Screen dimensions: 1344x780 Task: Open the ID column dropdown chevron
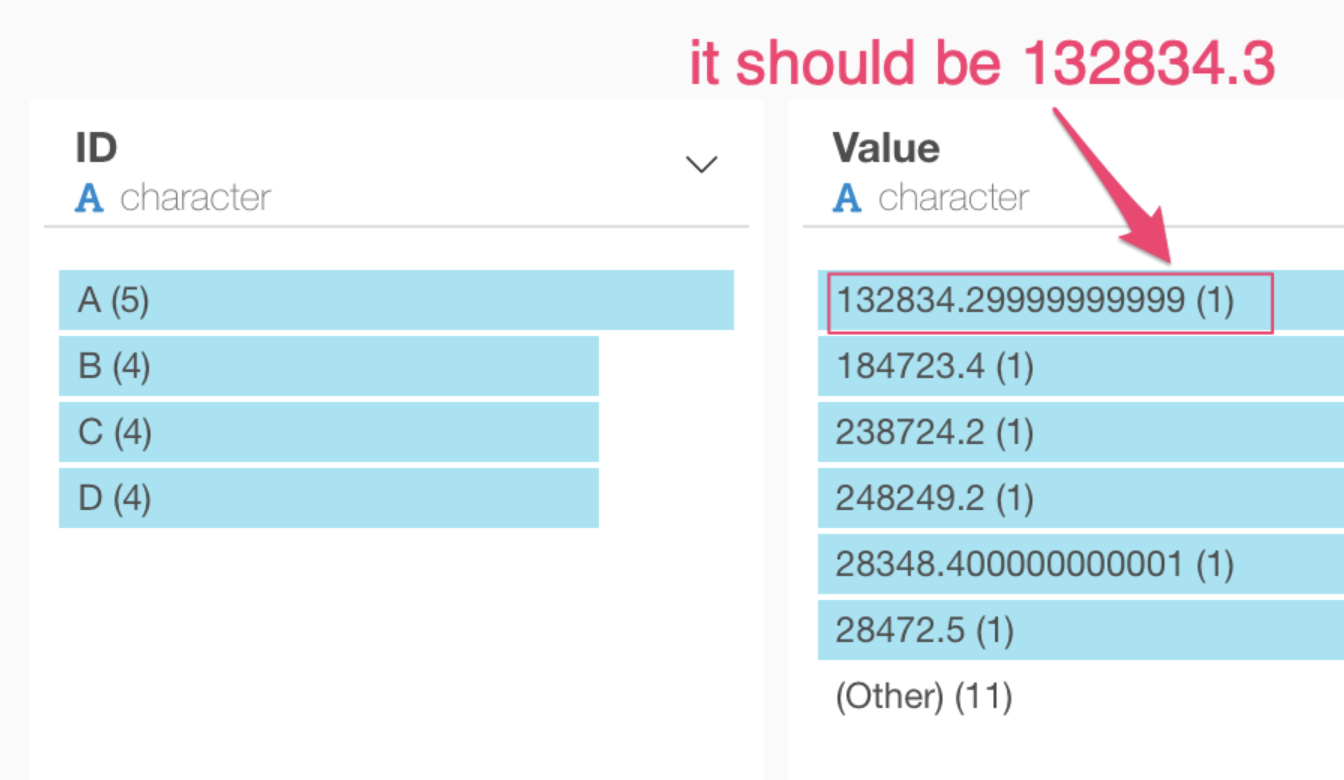click(700, 163)
